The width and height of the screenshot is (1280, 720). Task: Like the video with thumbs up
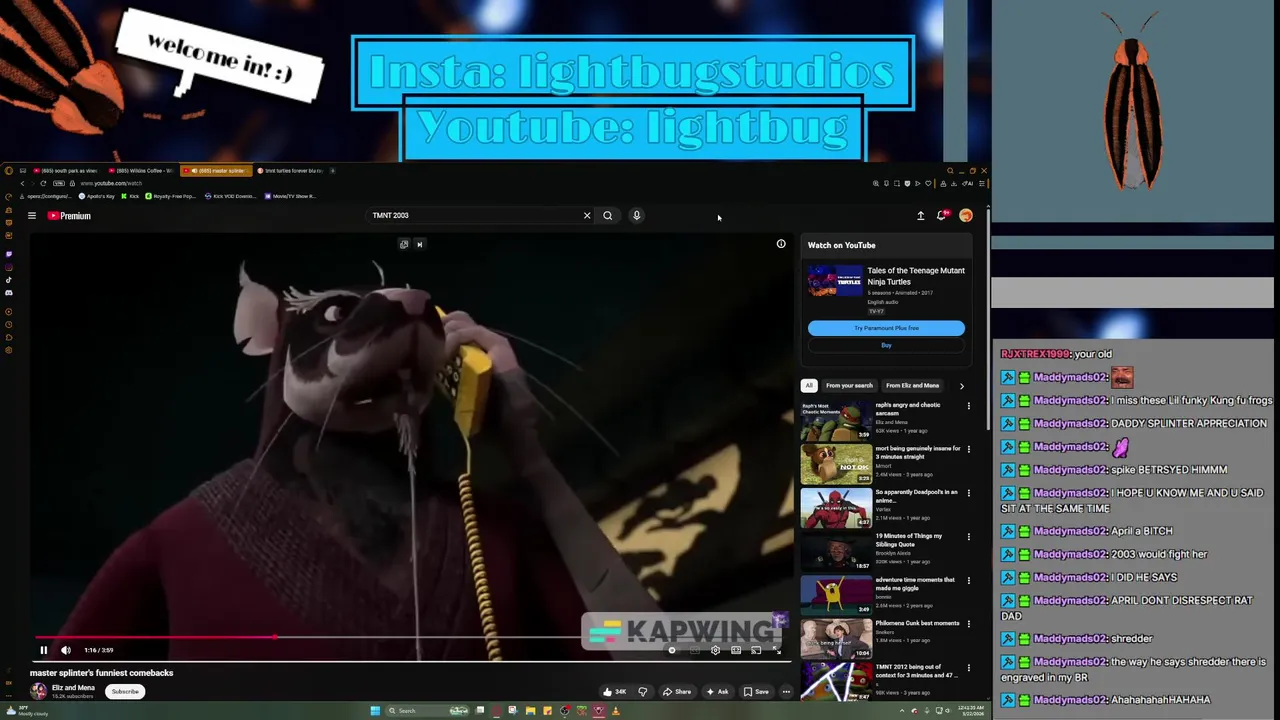614,691
